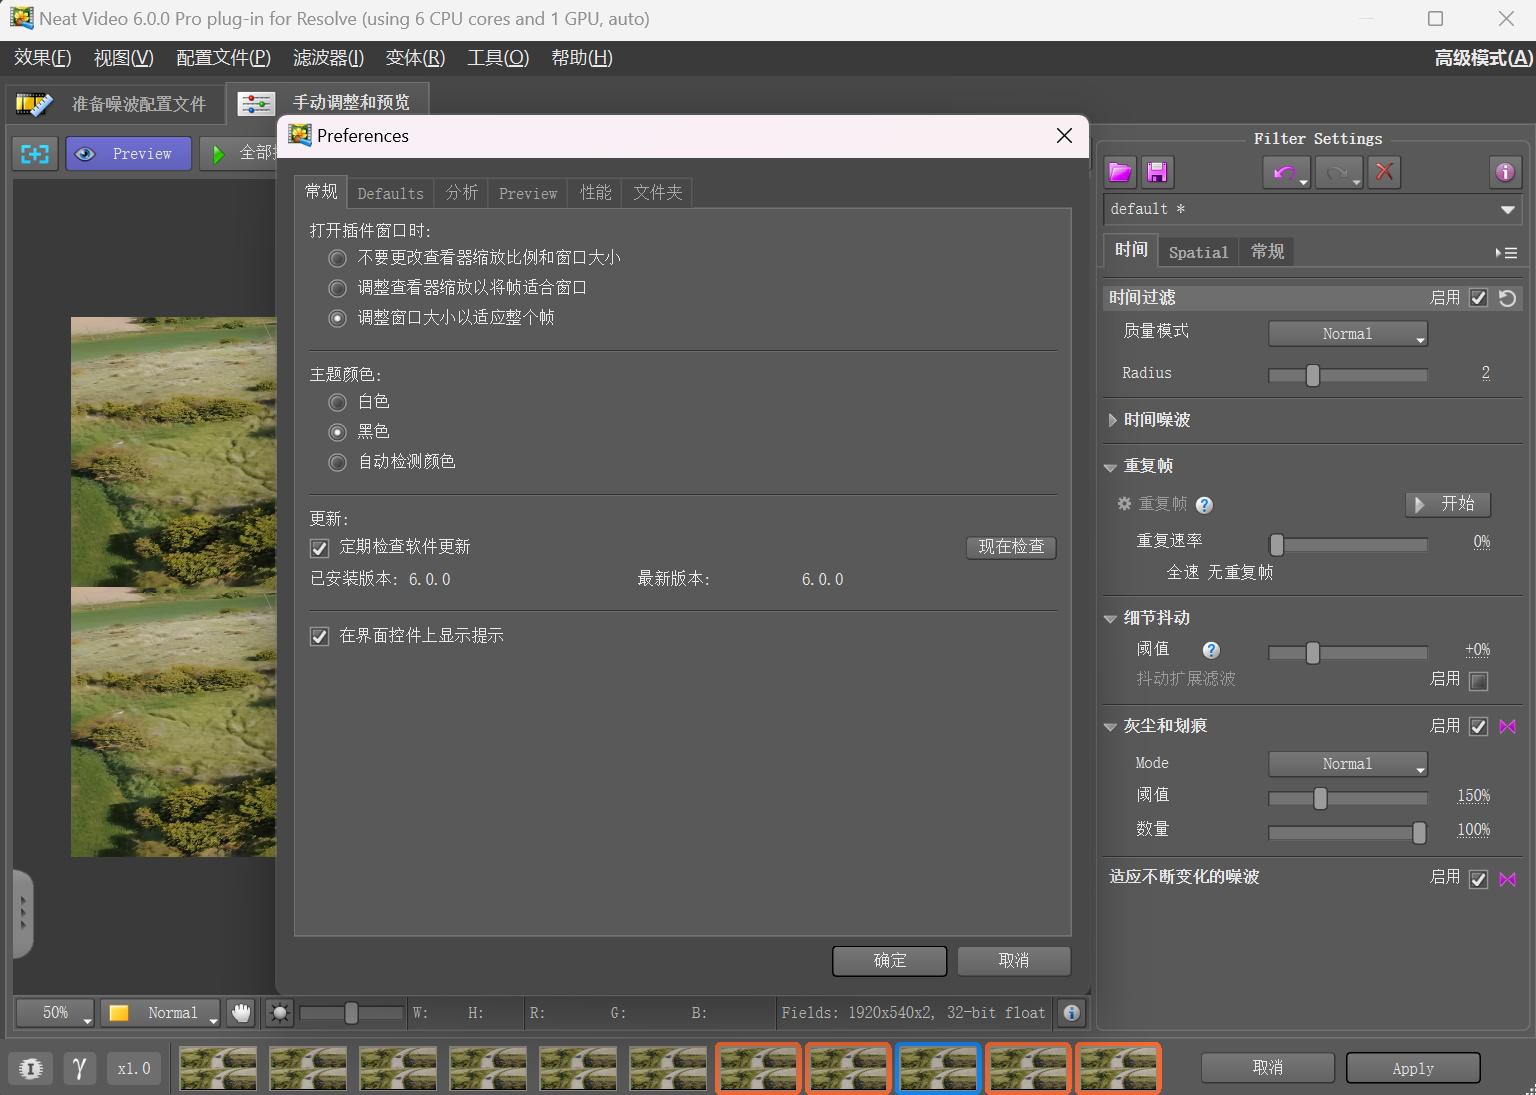This screenshot has height=1095, width=1536.
Task: Choose the 黑色 theme color
Action: (x=338, y=432)
